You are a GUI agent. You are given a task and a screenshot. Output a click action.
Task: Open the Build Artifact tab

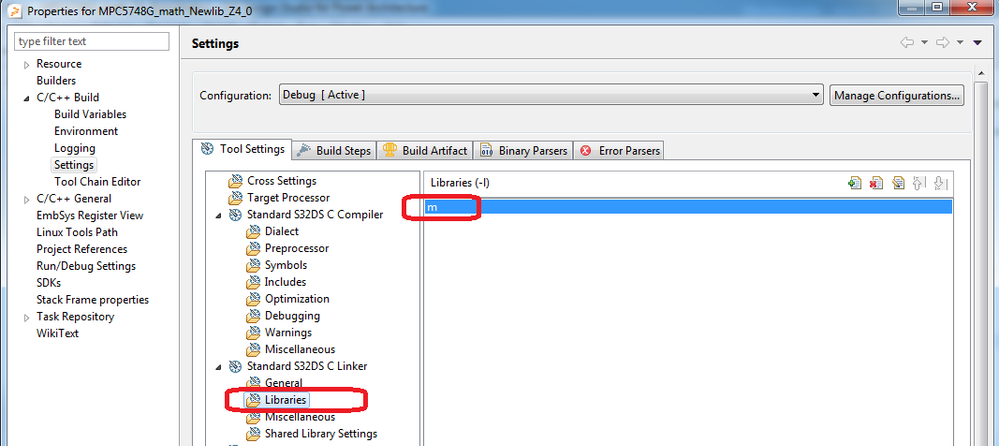pos(426,151)
